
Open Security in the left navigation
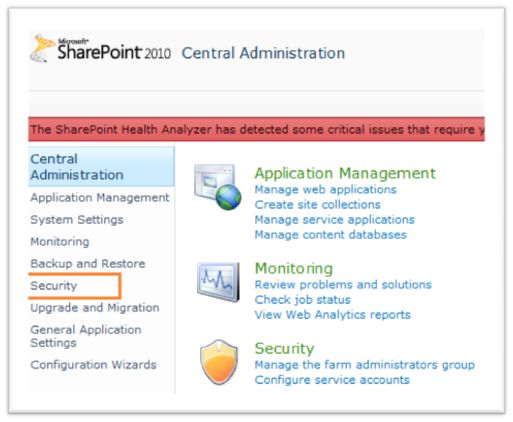point(54,286)
